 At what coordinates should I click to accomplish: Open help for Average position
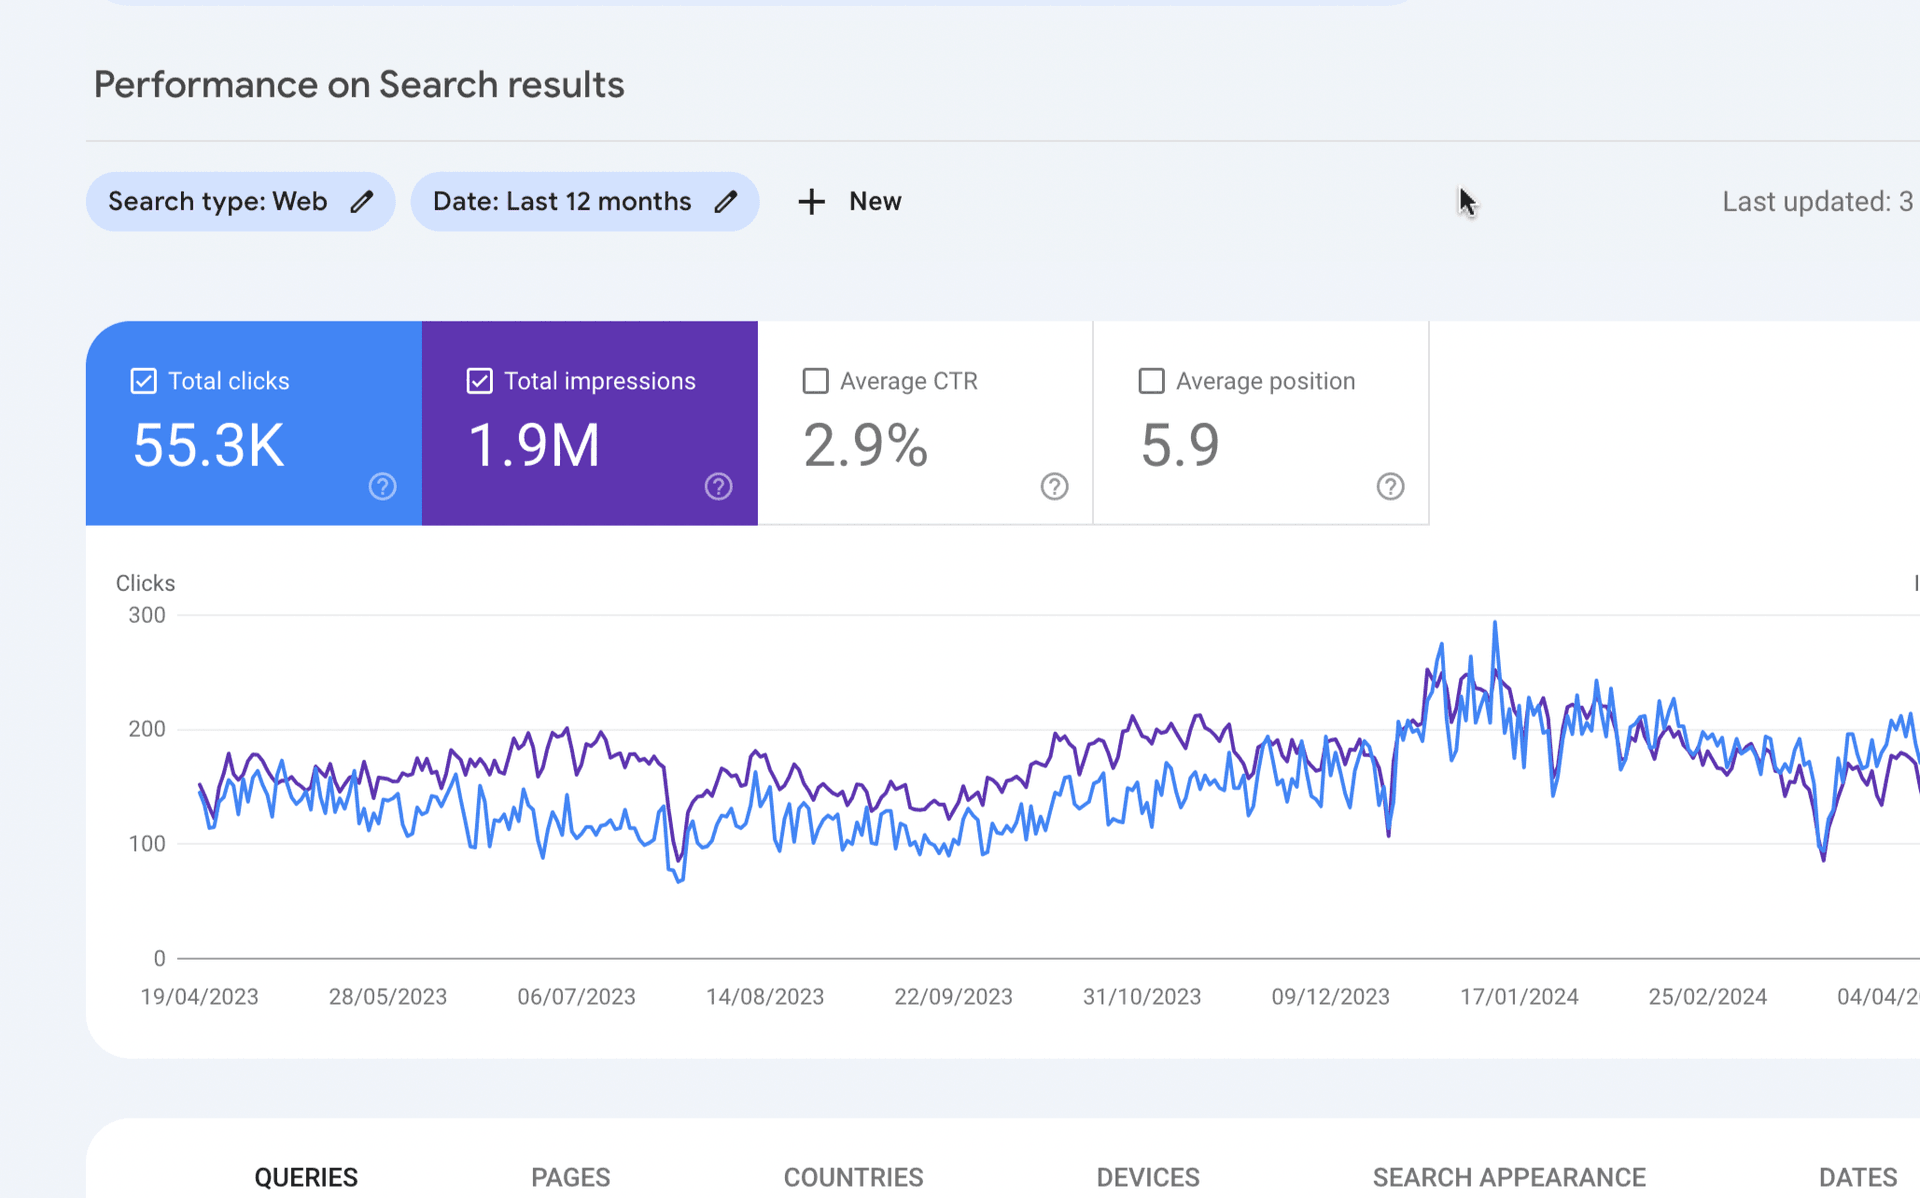(x=1390, y=487)
